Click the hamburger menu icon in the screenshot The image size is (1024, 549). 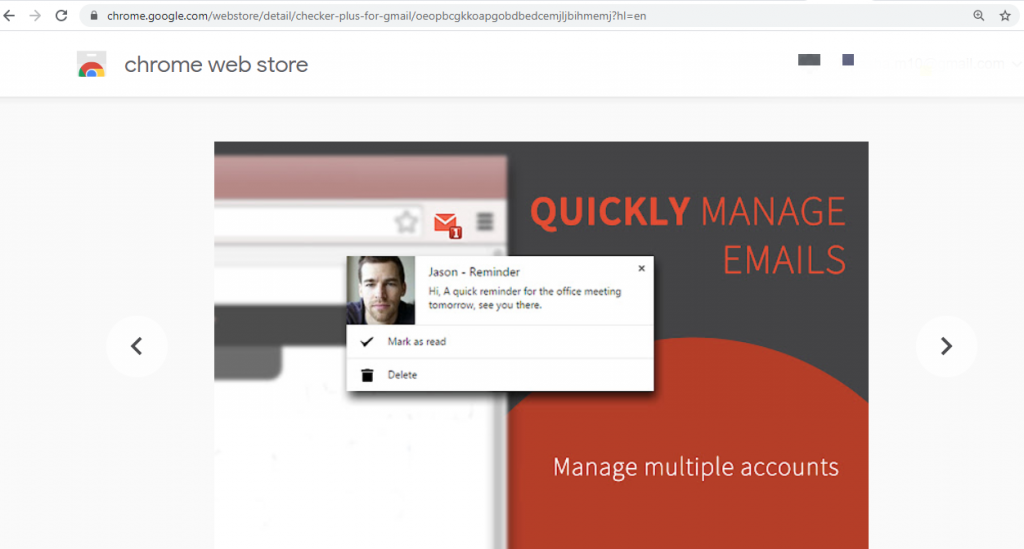tap(485, 222)
